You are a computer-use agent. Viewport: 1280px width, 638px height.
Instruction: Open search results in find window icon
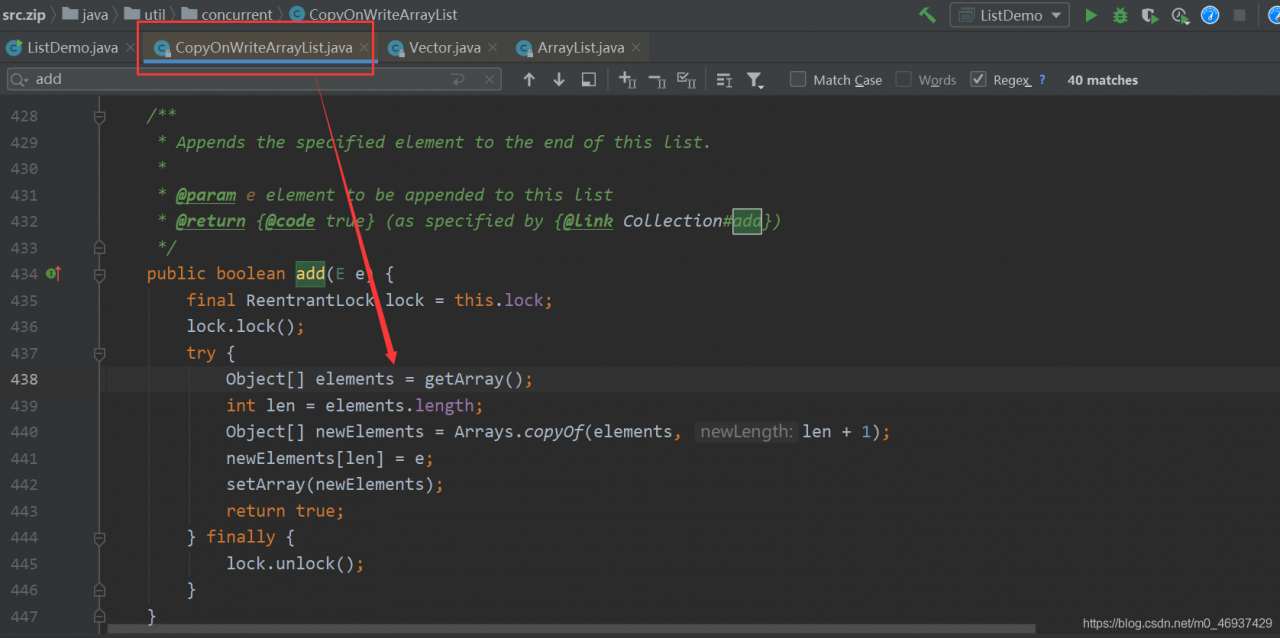pos(589,80)
